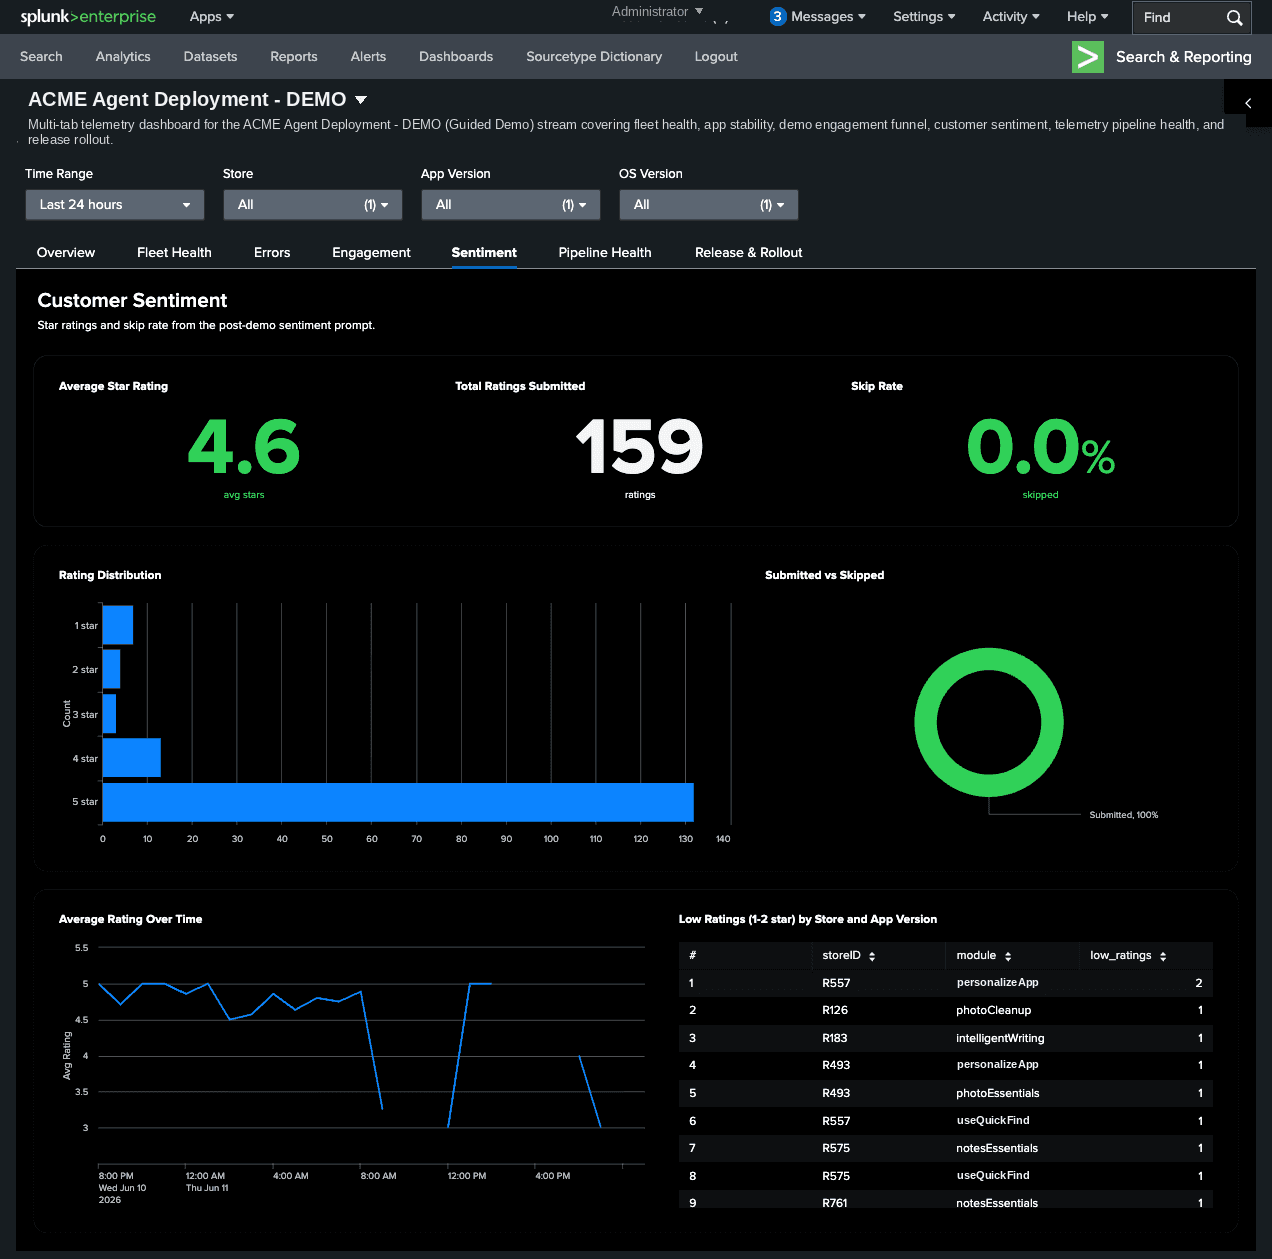The image size is (1272, 1259).
Task: Switch to the Release & Rollout tab
Action: click(749, 253)
